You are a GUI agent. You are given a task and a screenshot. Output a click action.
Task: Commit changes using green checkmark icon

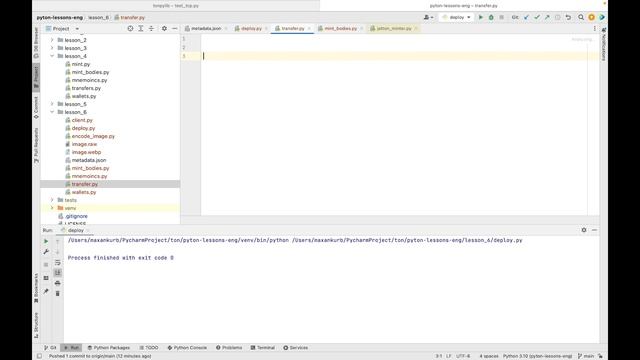(537, 18)
